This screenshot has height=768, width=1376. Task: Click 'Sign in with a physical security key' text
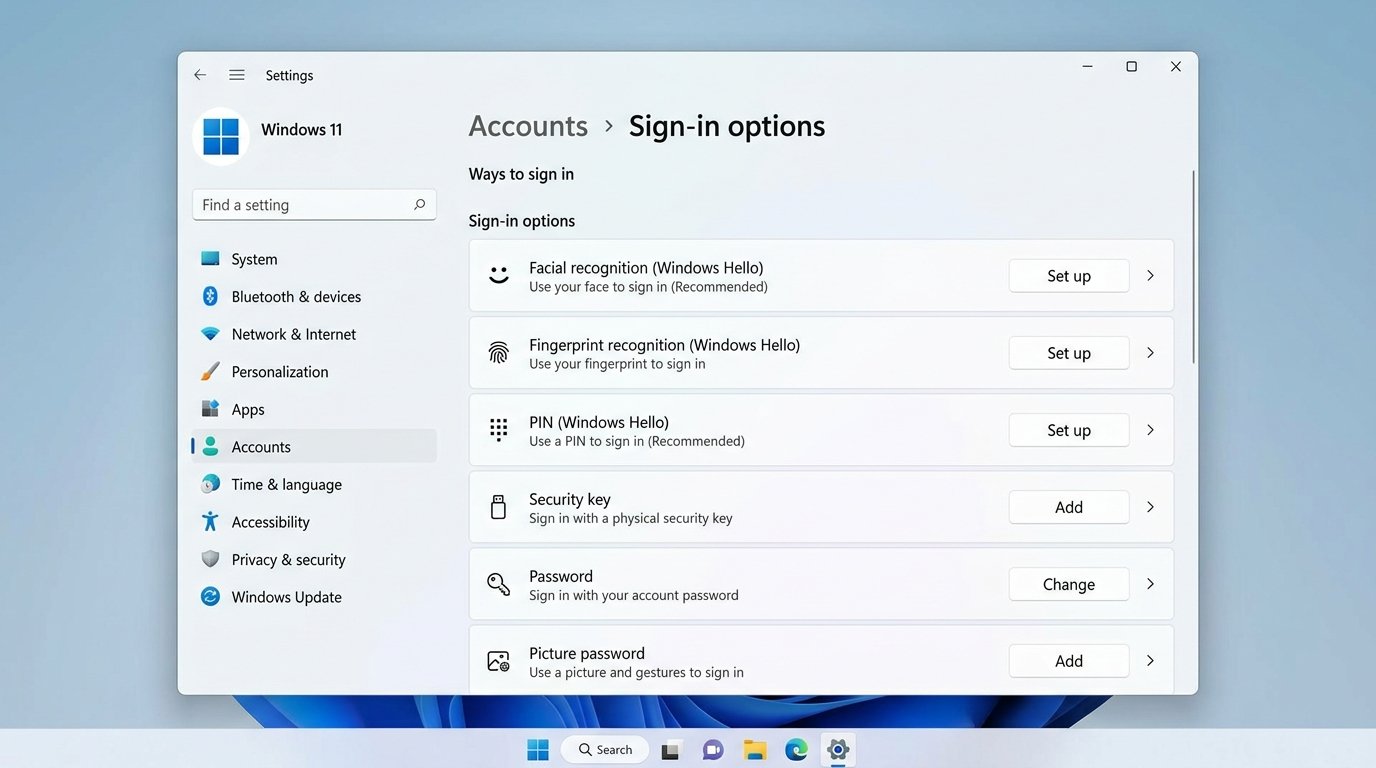tap(631, 518)
